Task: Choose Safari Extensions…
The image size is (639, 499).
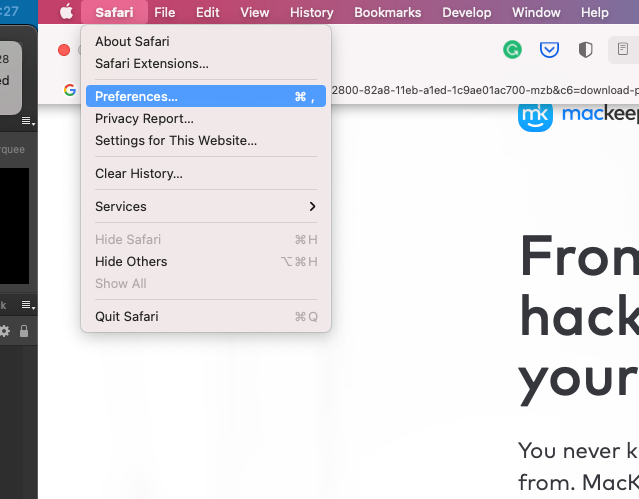Action: (x=206, y=64)
